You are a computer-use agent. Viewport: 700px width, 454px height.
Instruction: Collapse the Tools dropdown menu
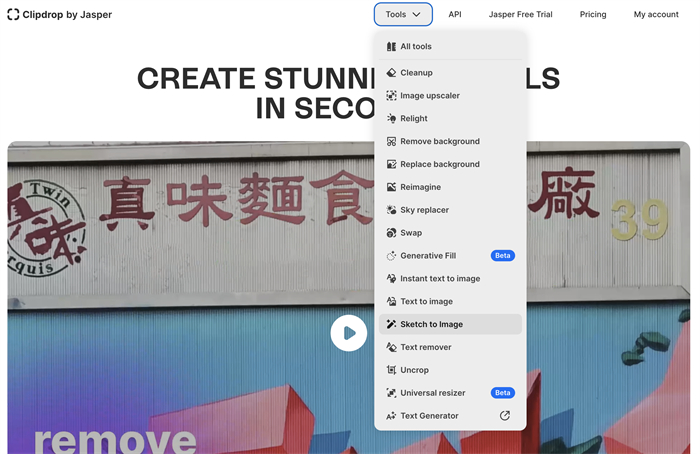(x=403, y=15)
